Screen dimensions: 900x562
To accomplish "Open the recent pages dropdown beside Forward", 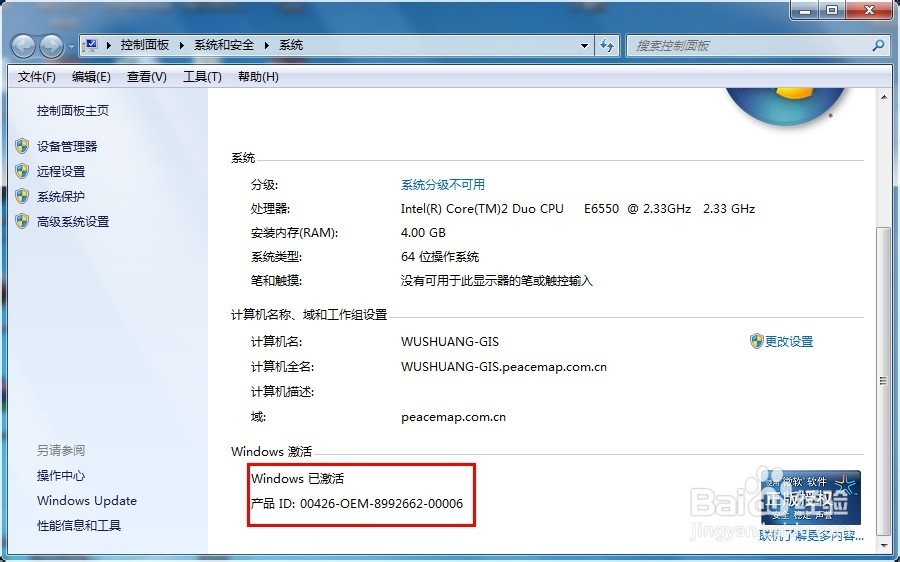I will [x=71, y=46].
